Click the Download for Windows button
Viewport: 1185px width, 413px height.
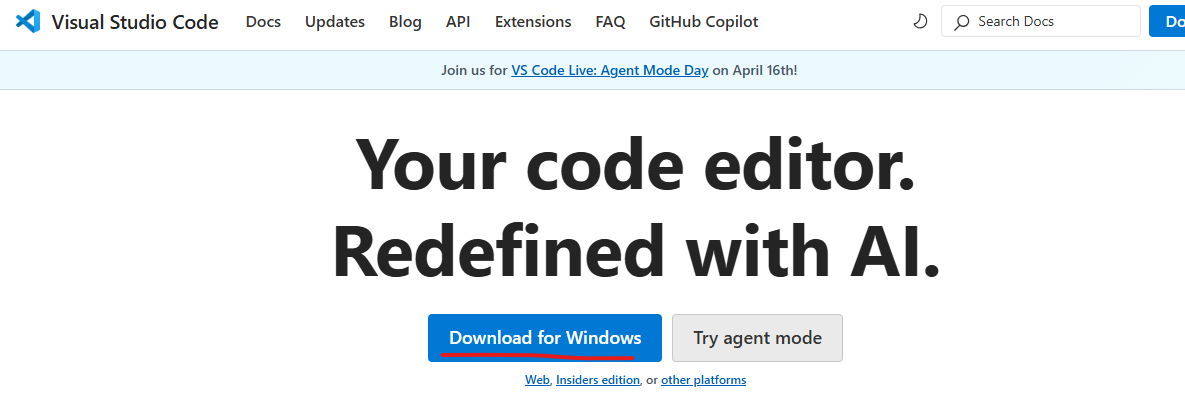tap(545, 337)
